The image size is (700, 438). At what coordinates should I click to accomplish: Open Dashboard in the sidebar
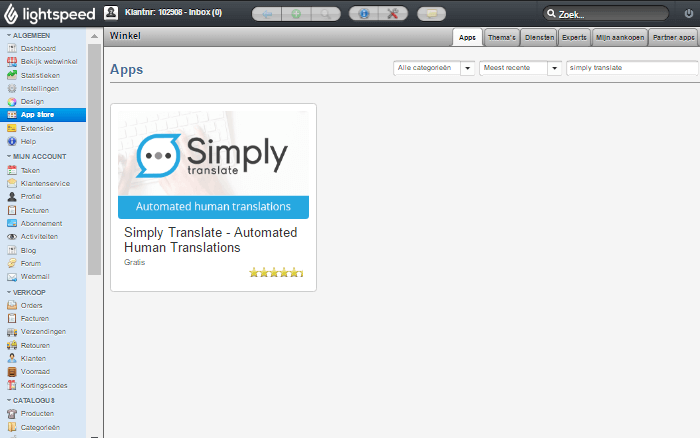tap(38, 48)
